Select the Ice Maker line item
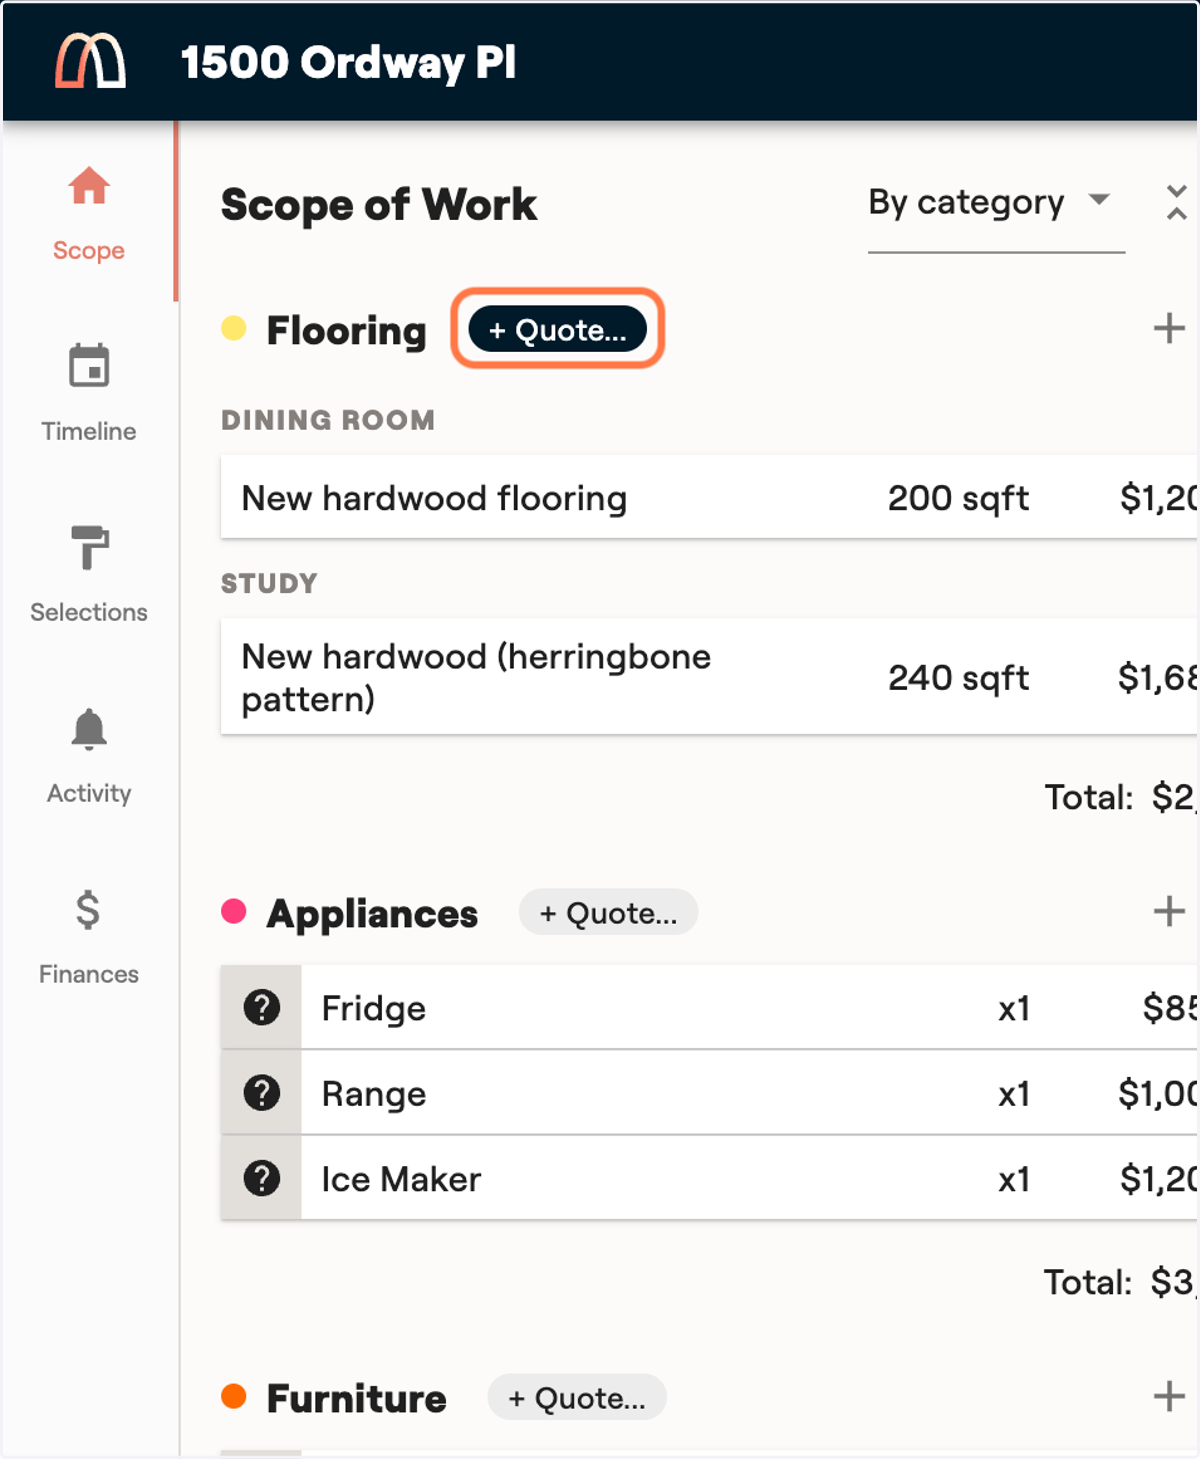 [x=709, y=1178]
